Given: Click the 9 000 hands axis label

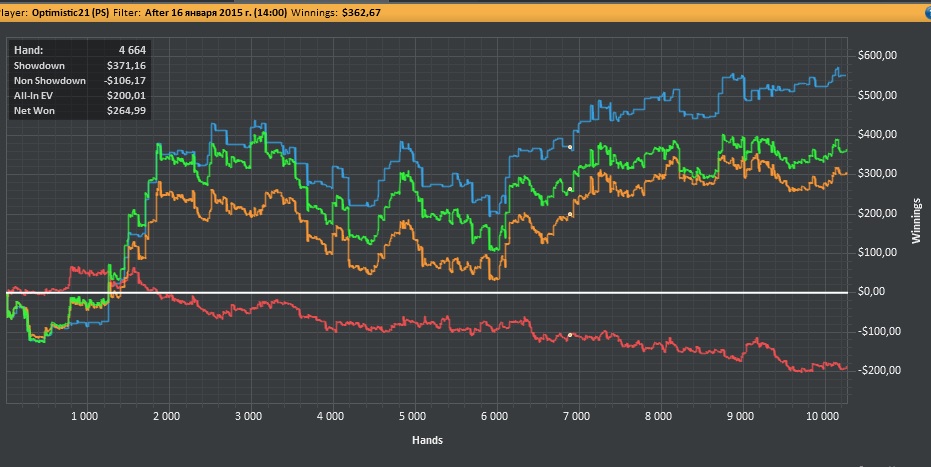Looking at the screenshot, I should [740, 417].
